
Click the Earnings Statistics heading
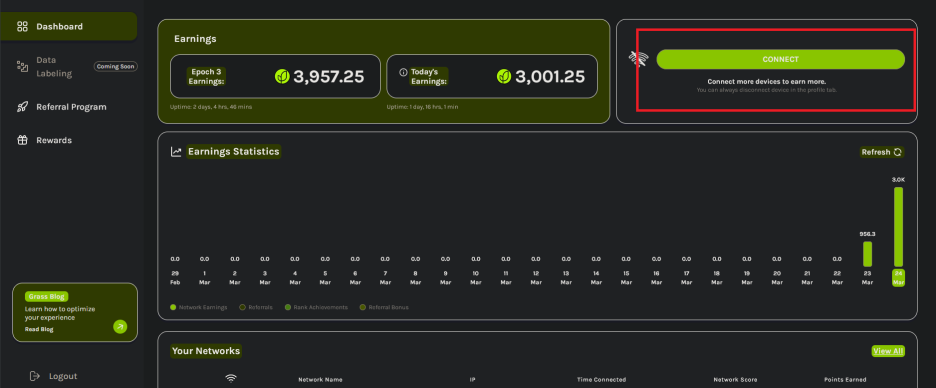click(233, 152)
